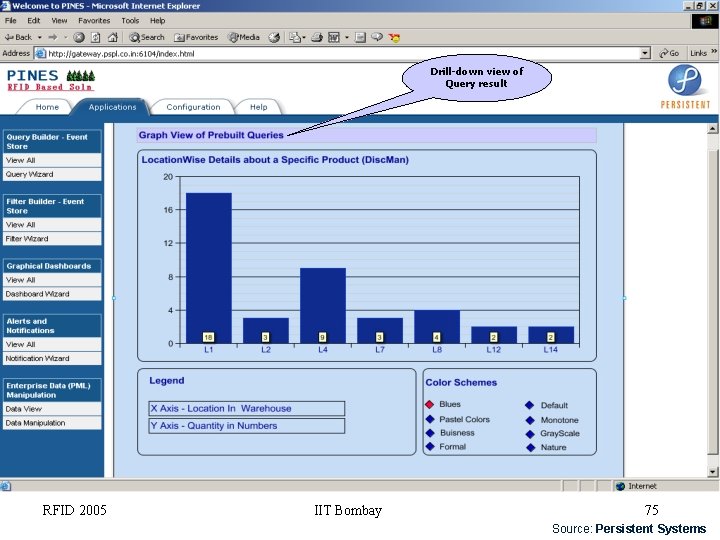Click View All under Query Builder
Image resolution: width=720 pixels, height=540 pixels.
(x=52, y=160)
